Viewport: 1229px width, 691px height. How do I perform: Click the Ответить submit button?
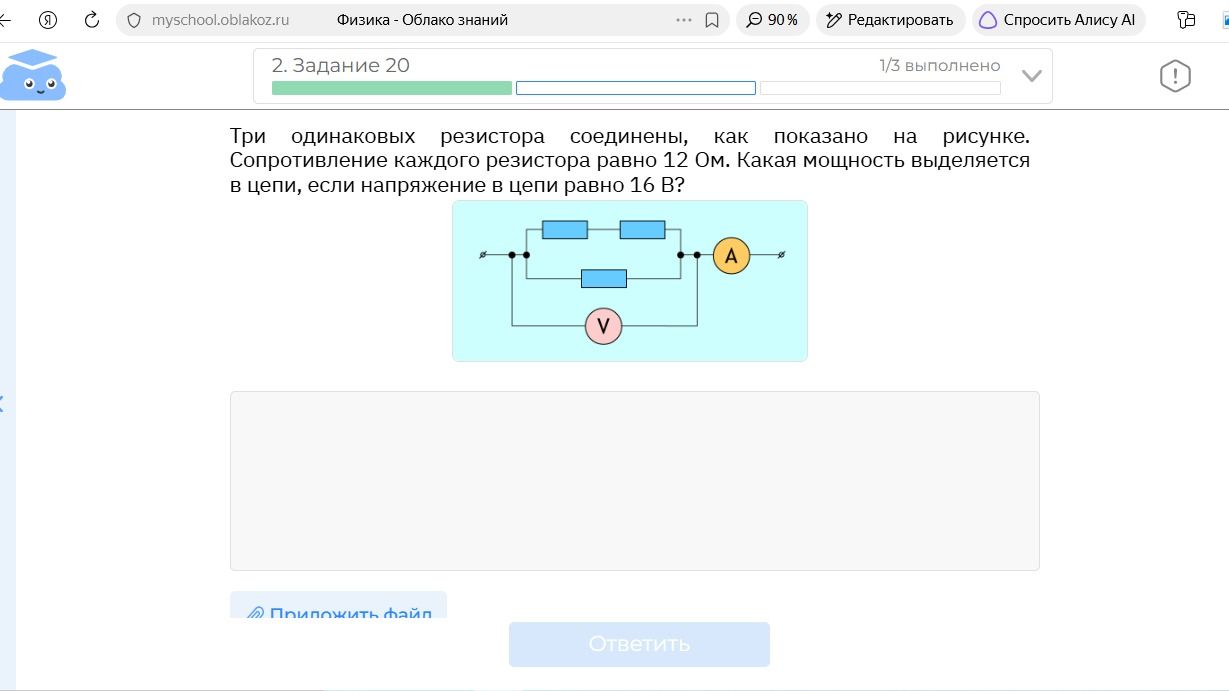click(639, 644)
